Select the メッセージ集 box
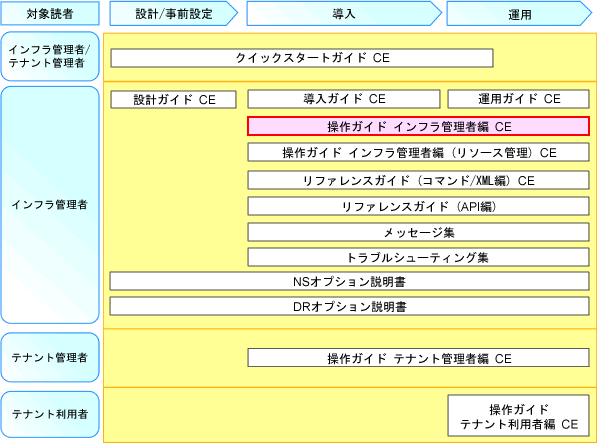The width and height of the screenshot is (597, 443). [x=418, y=232]
